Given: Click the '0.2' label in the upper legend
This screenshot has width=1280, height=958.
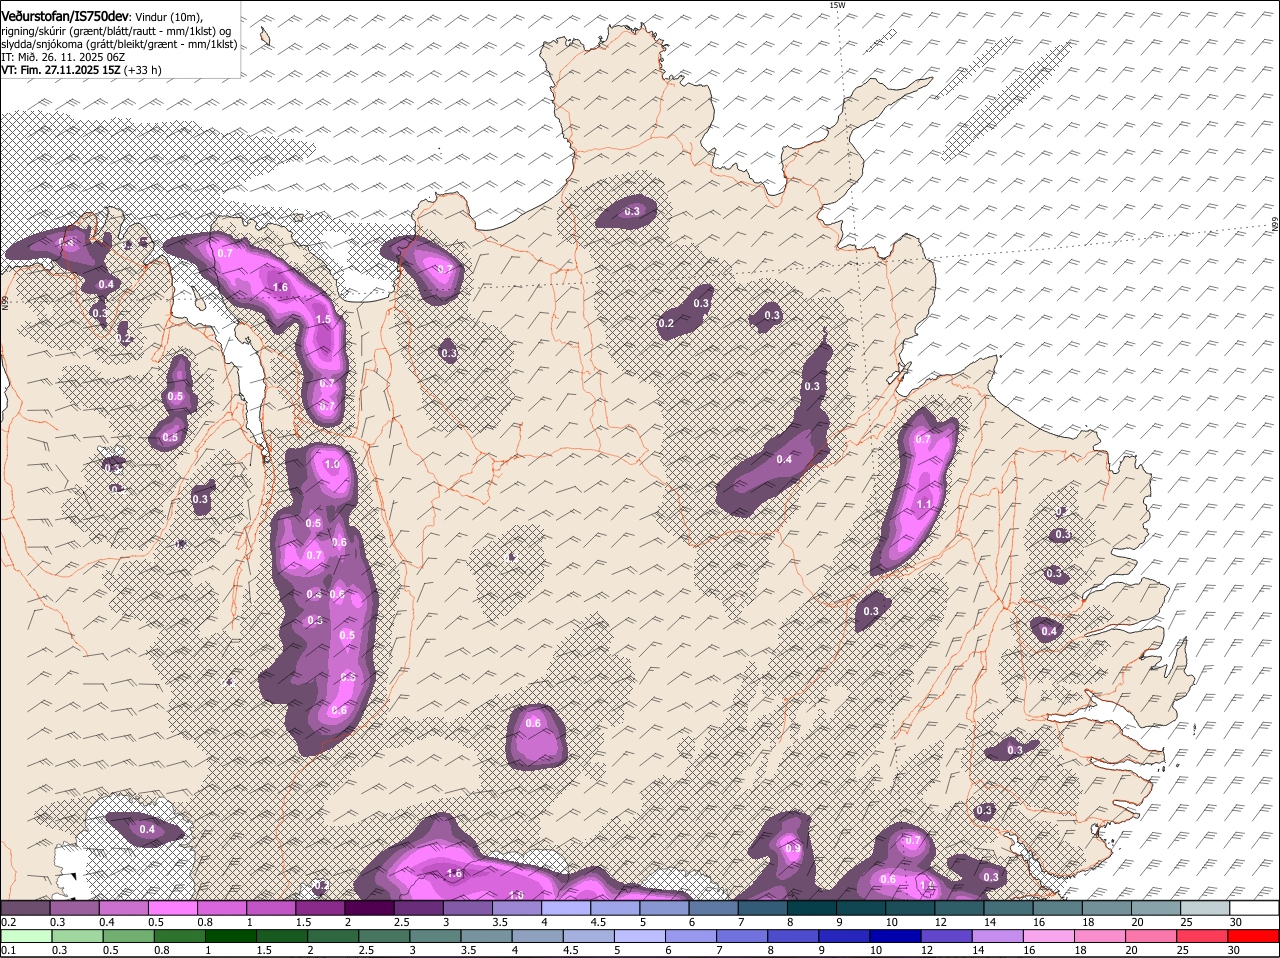Looking at the screenshot, I should point(8,922).
